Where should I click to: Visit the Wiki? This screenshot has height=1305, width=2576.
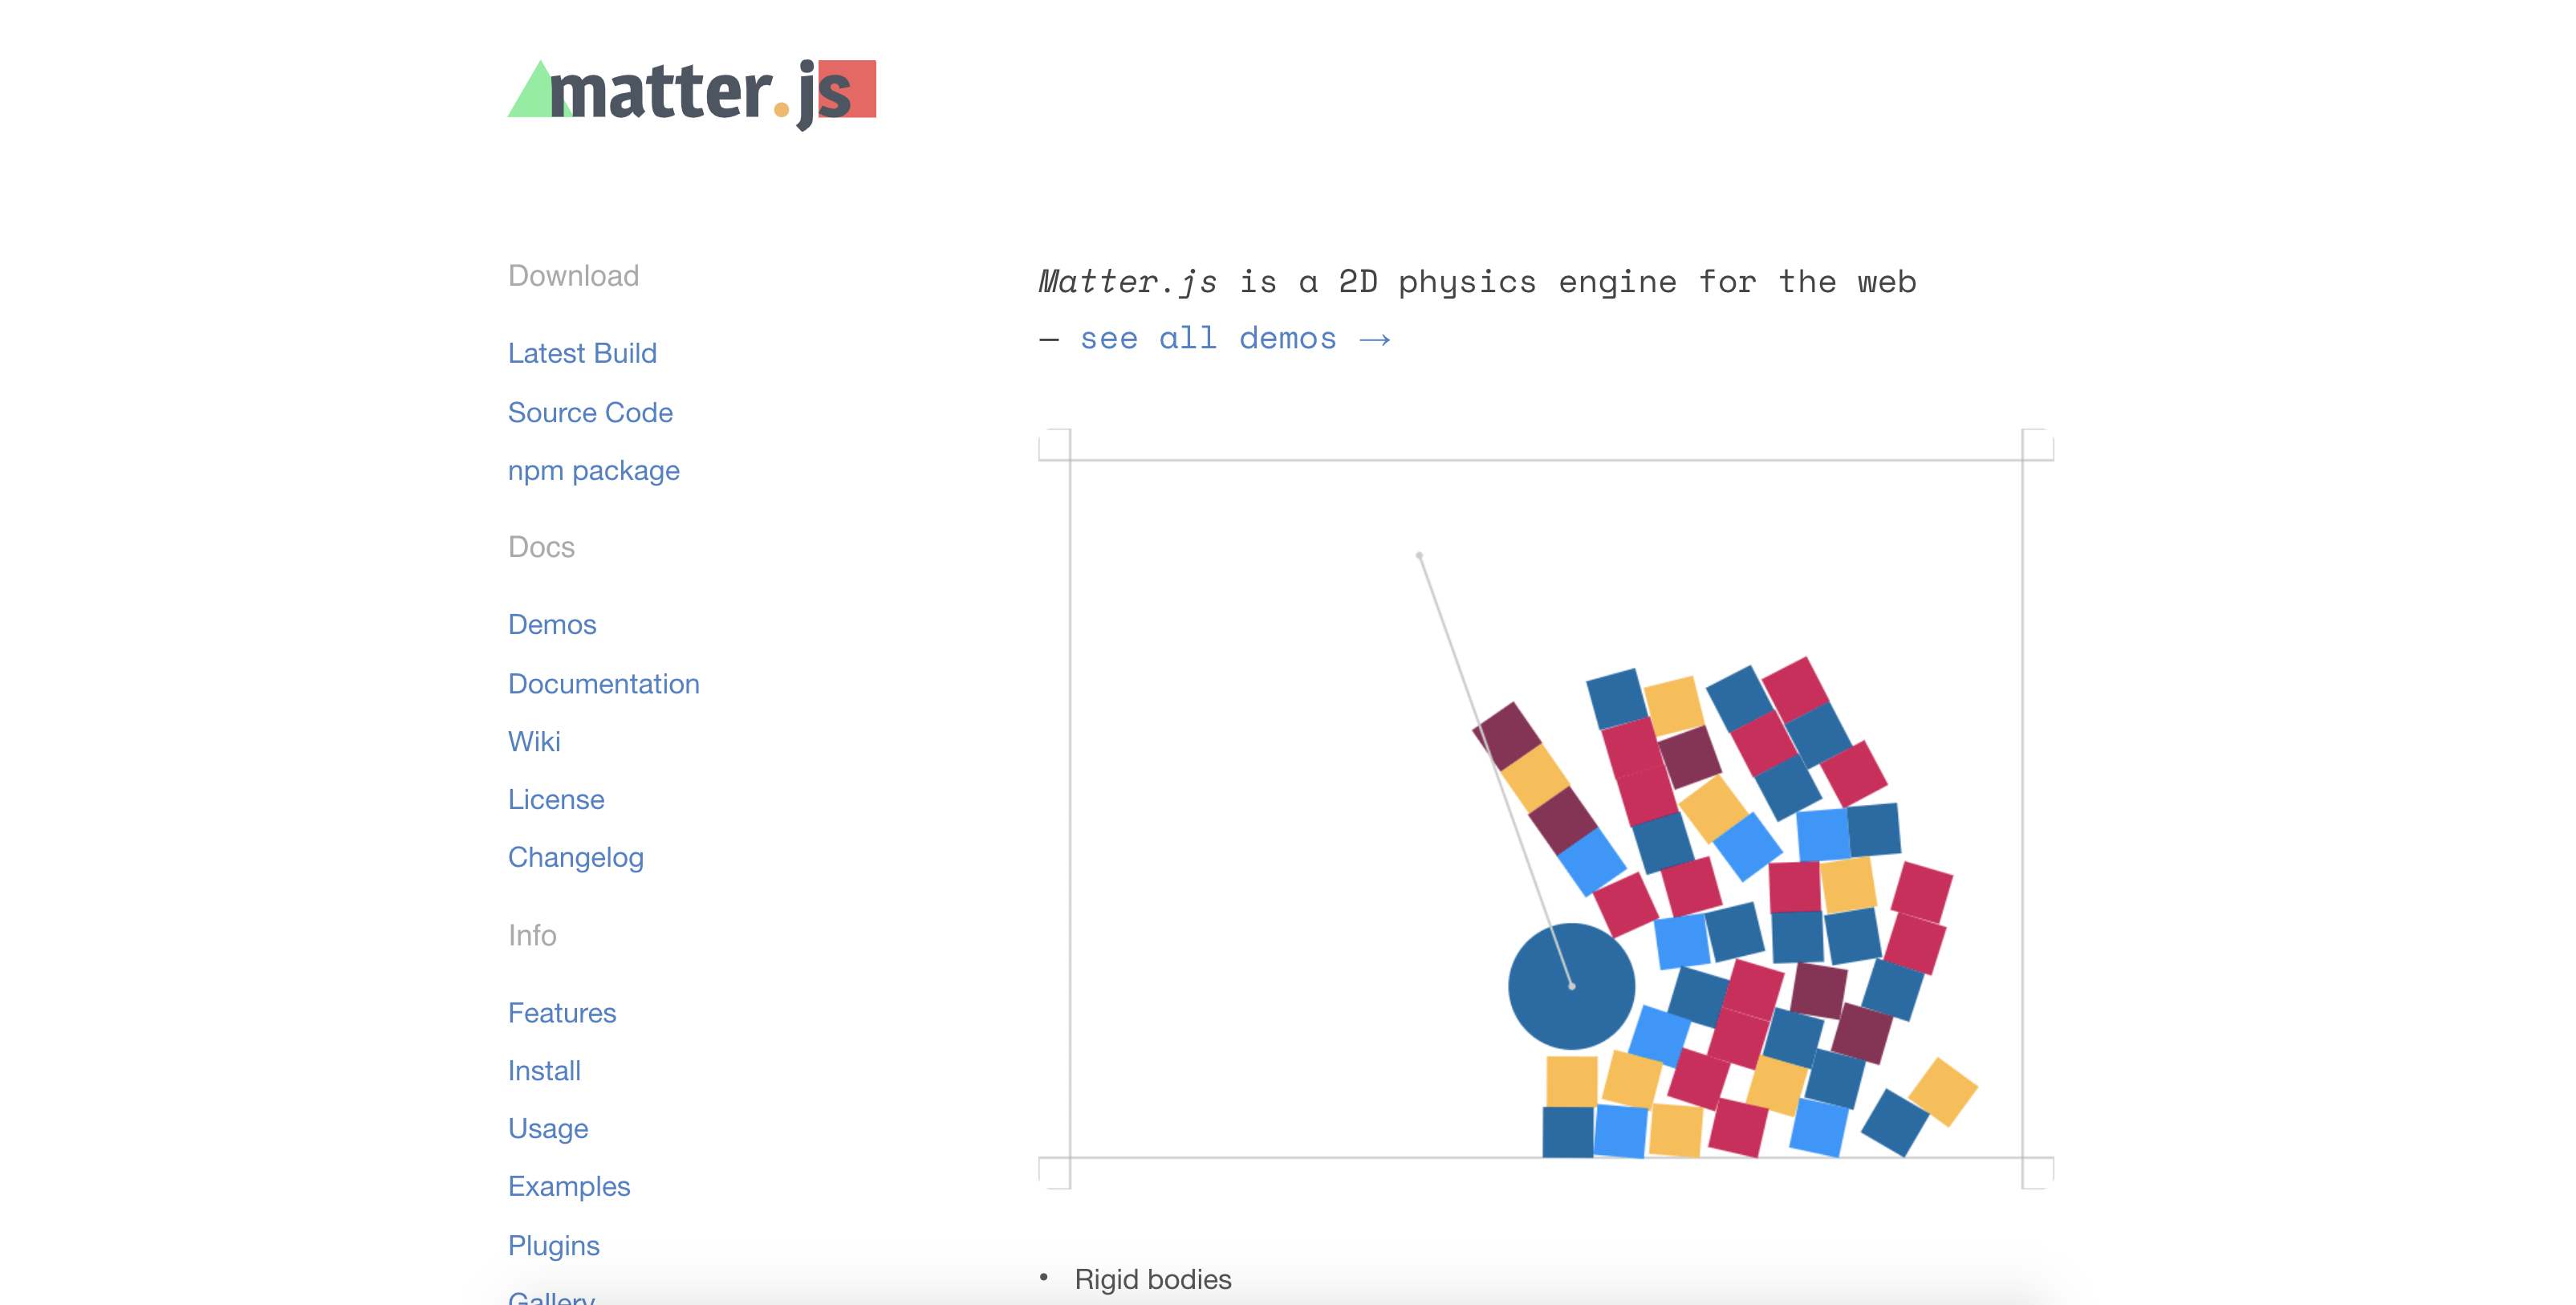point(534,740)
